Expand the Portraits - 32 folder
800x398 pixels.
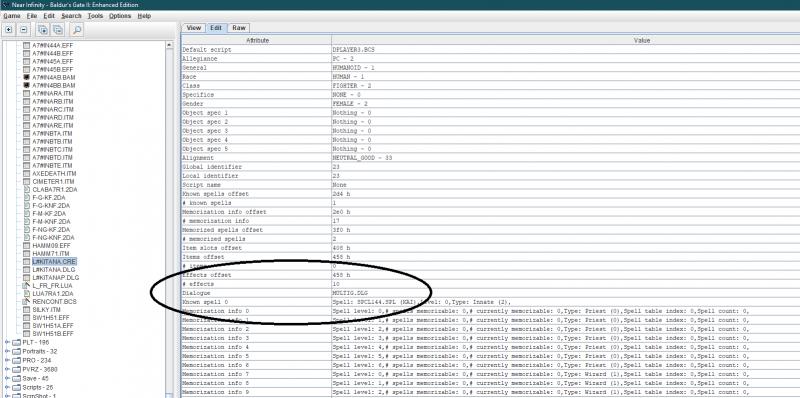pos(7,351)
